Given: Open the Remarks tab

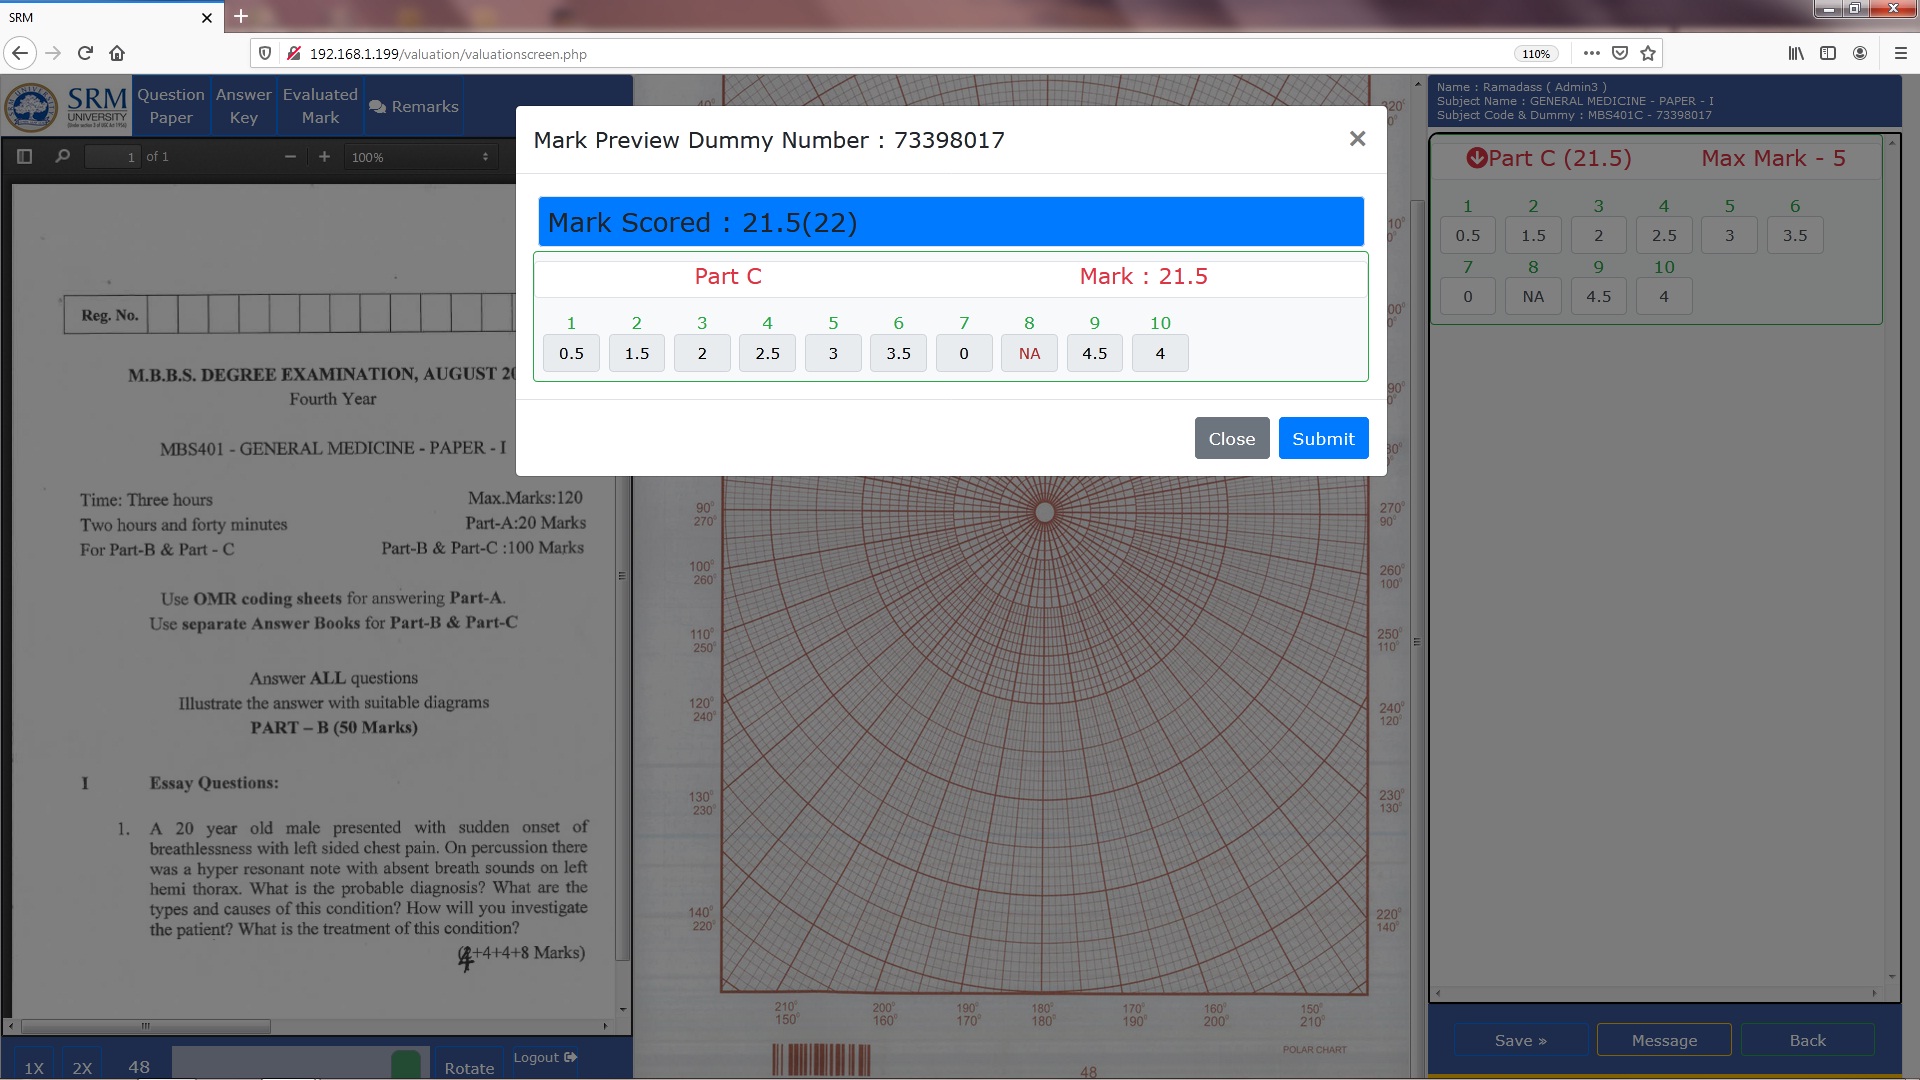Looking at the screenshot, I should coord(413,106).
